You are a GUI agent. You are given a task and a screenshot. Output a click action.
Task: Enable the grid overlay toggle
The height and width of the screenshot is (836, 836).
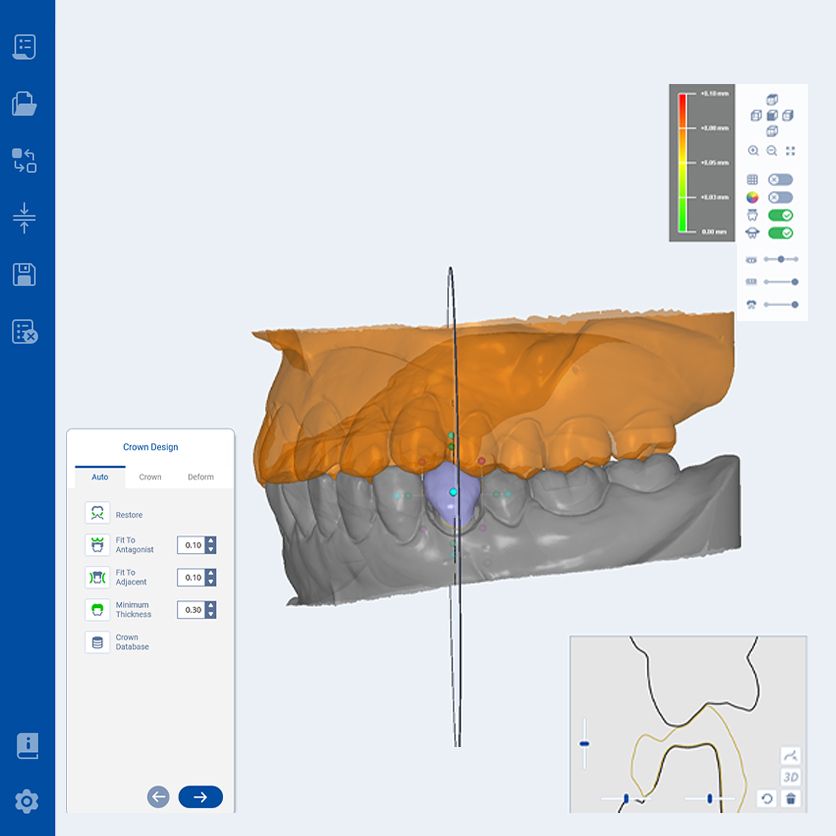780,179
